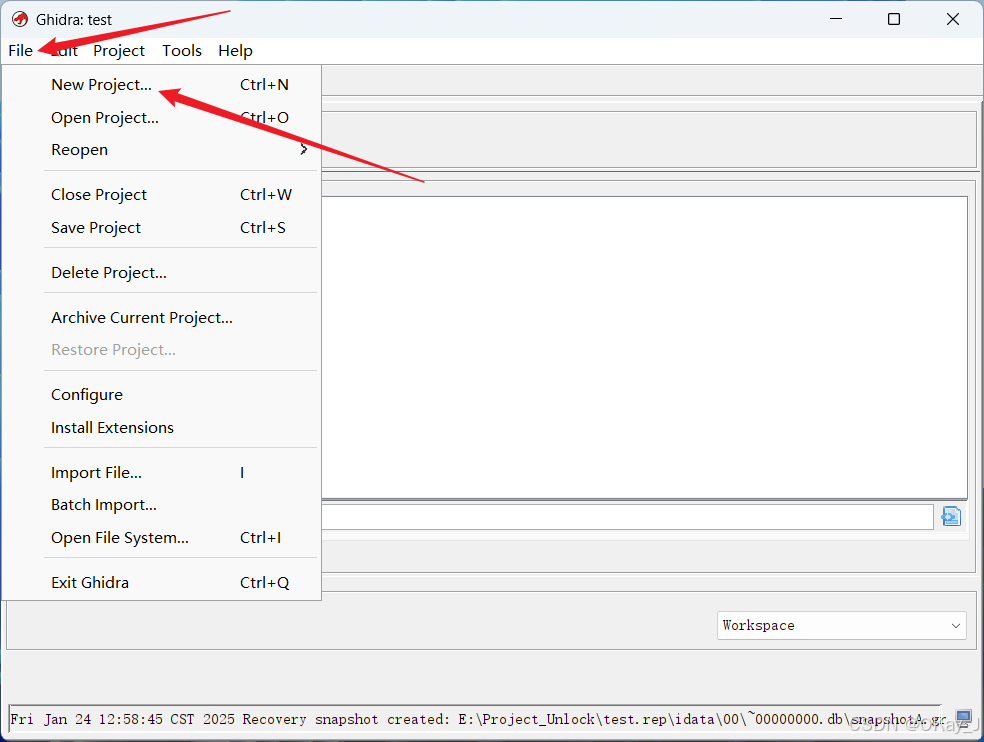The image size is (984, 742).
Task: Select Save Project menu entry
Action: point(162,227)
